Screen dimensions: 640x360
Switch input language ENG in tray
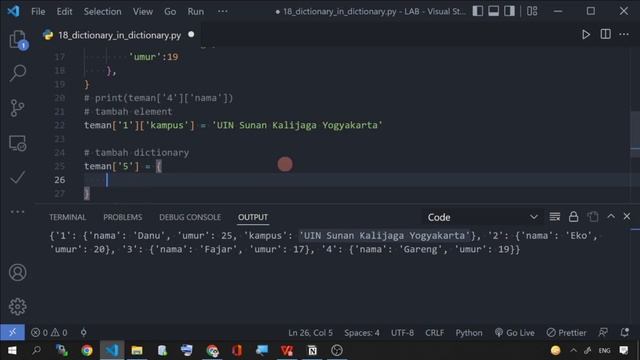point(604,350)
